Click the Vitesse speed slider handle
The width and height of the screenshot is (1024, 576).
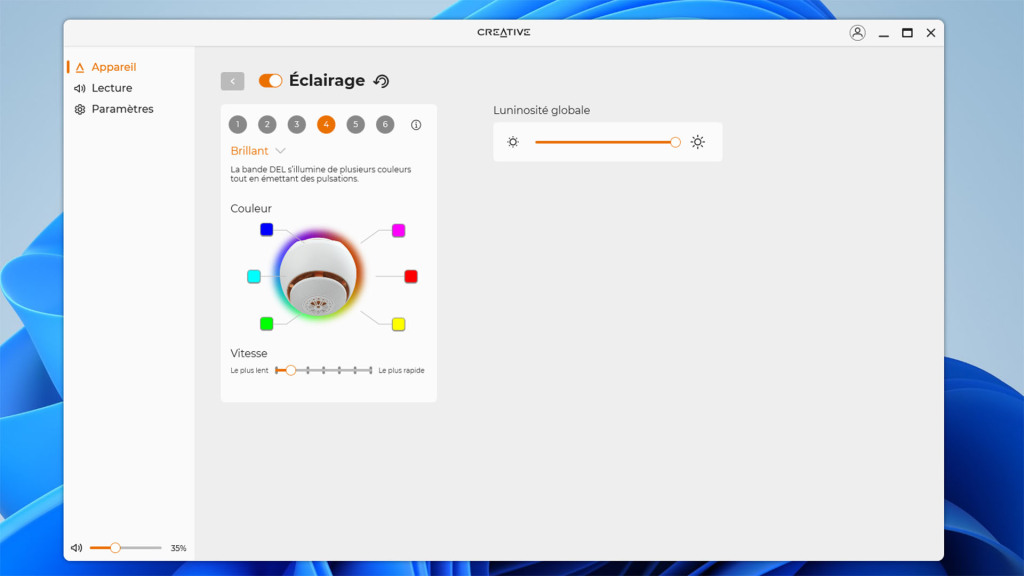(x=291, y=370)
